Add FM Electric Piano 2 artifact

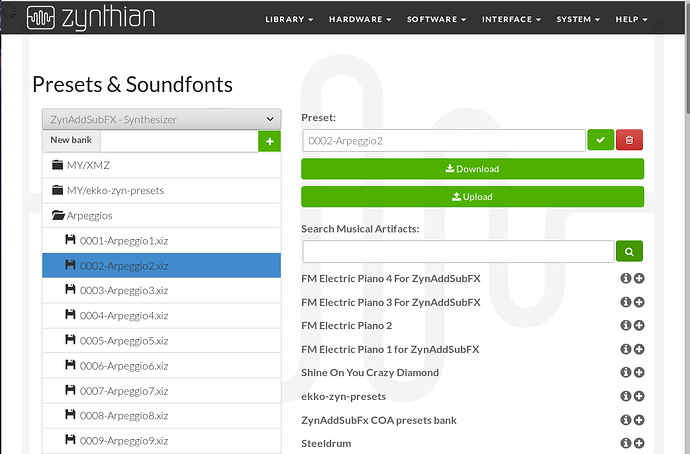click(639, 325)
